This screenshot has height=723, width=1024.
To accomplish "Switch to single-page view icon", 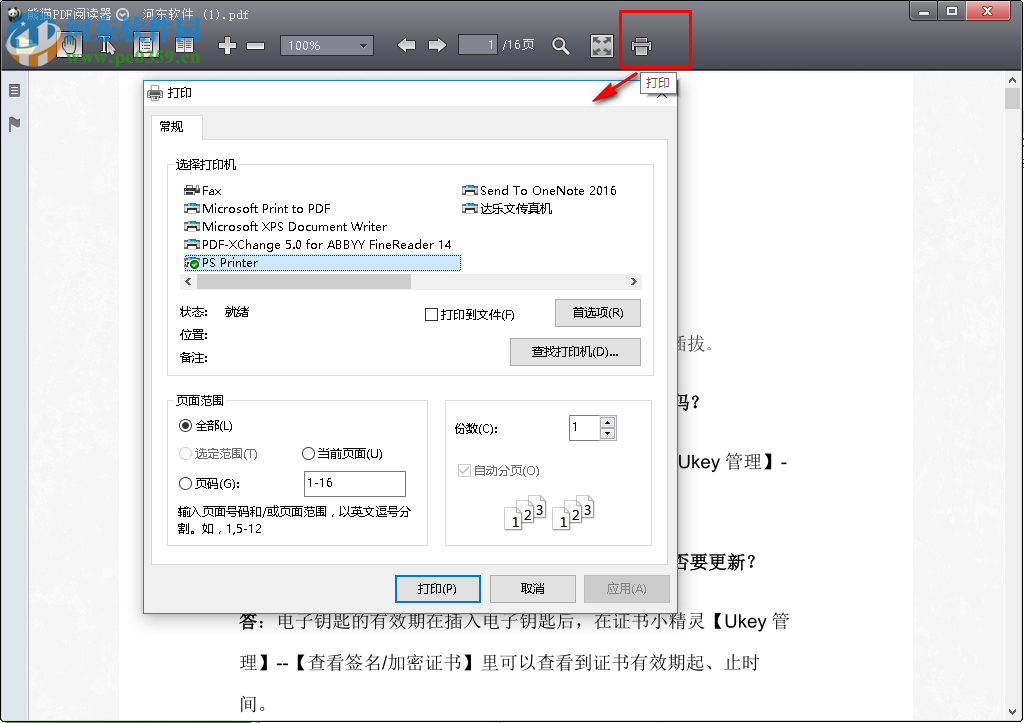I will (x=146, y=44).
